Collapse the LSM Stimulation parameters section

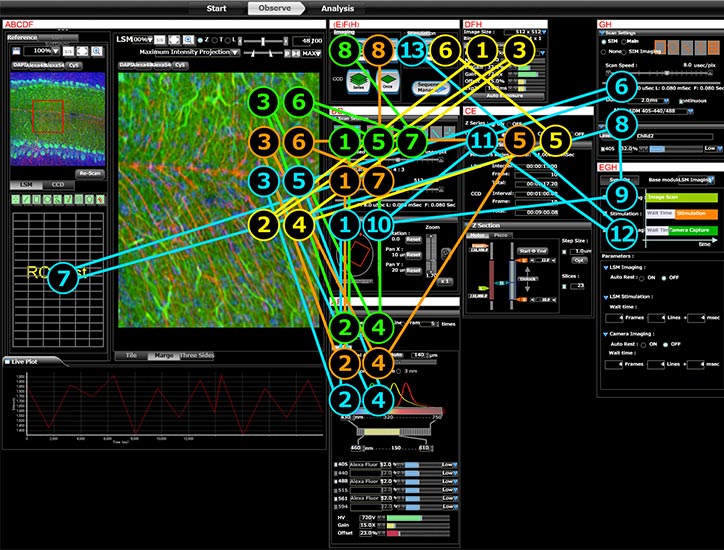coord(606,297)
